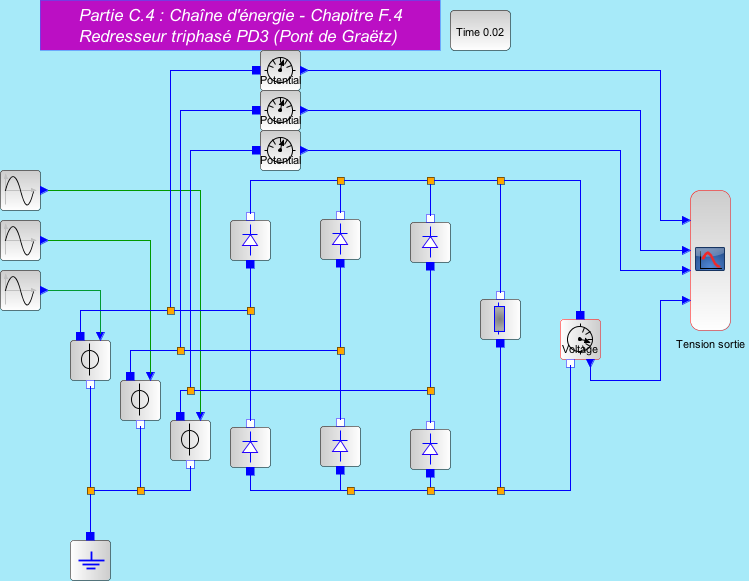Select the magenta Redresseur triphasé PD3 title block

pyautogui.click(x=239, y=26)
